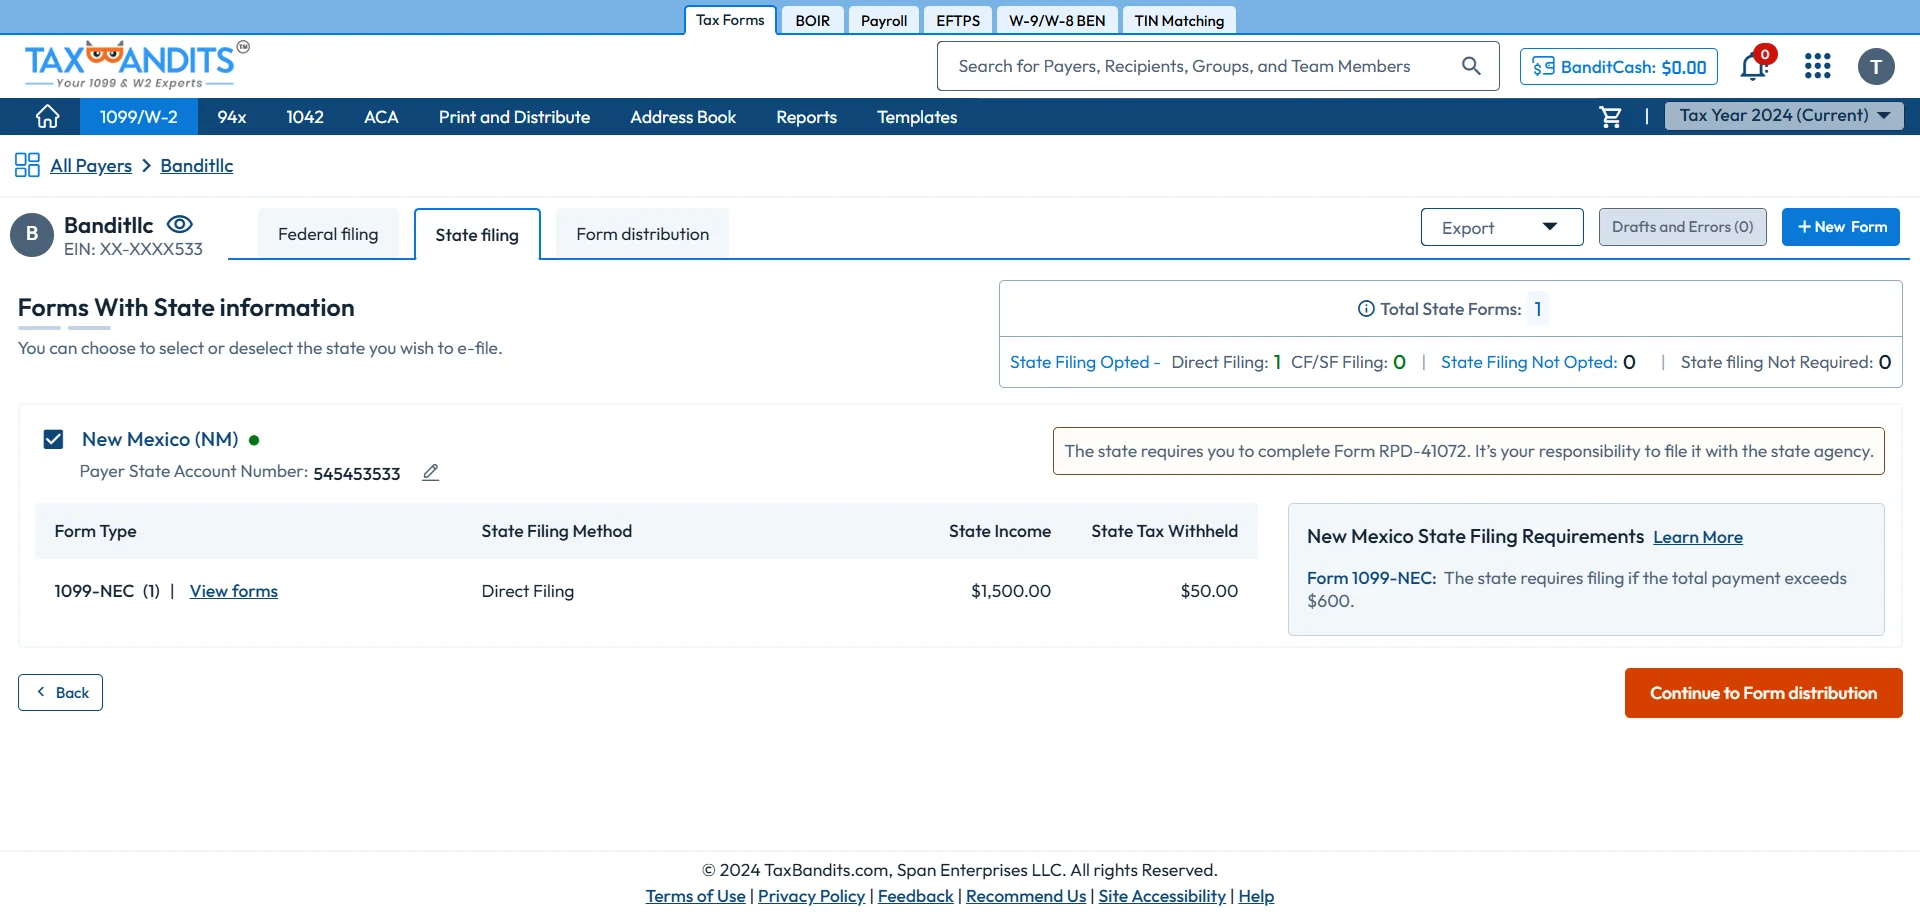The width and height of the screenshot is (1920, 919).
Task: Open Drafts and Errors (0)
Action: [x=1682, y=227]
